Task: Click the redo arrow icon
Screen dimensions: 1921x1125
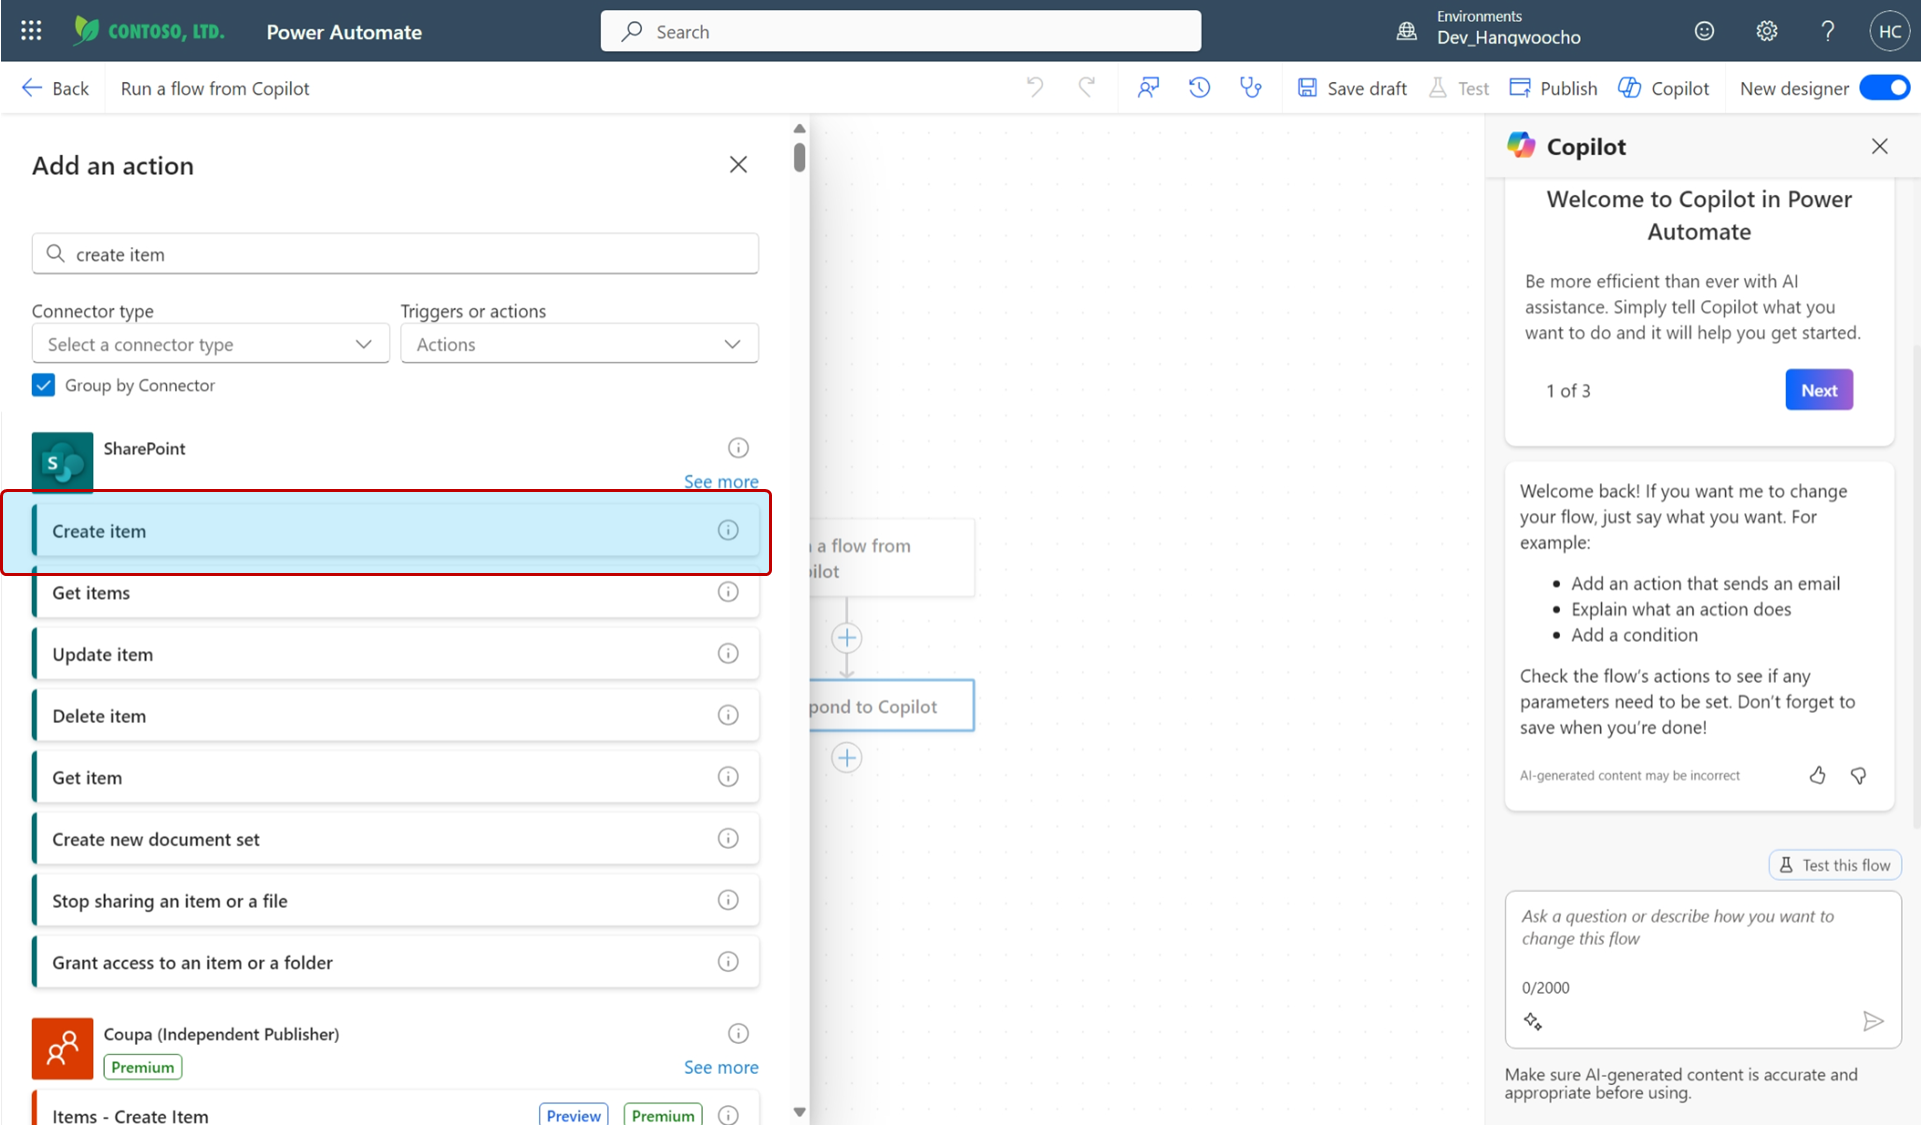Action: (x=1087, y=88)
